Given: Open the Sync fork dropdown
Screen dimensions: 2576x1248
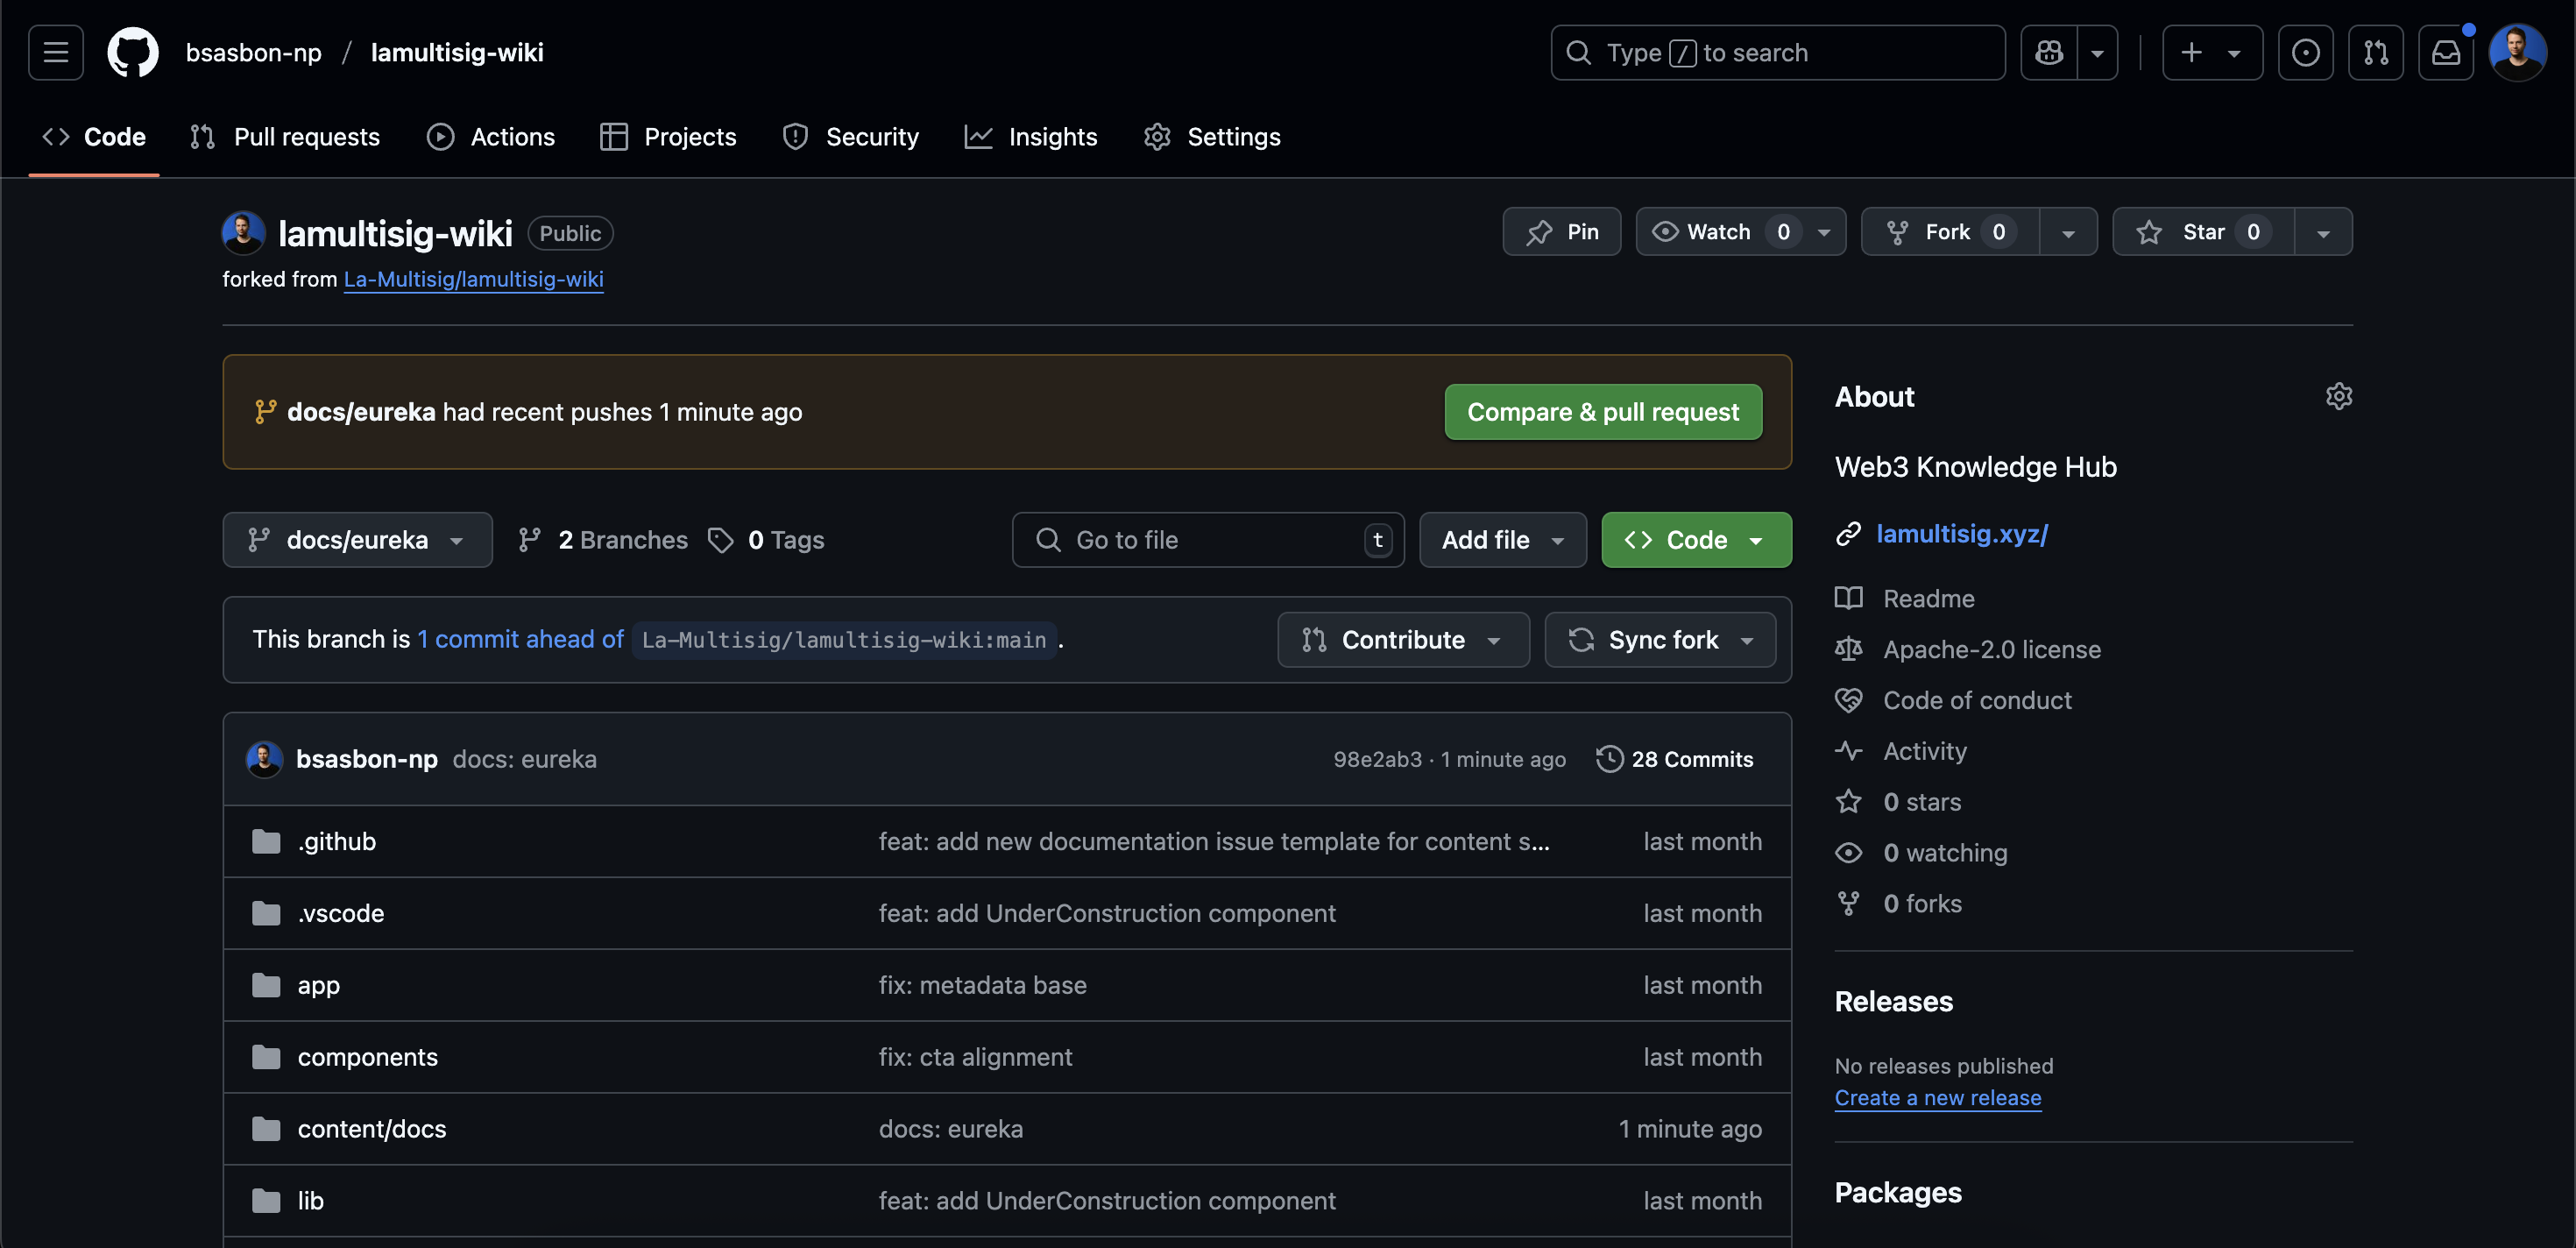Looking at the screenshot, I should (1660, 640).
